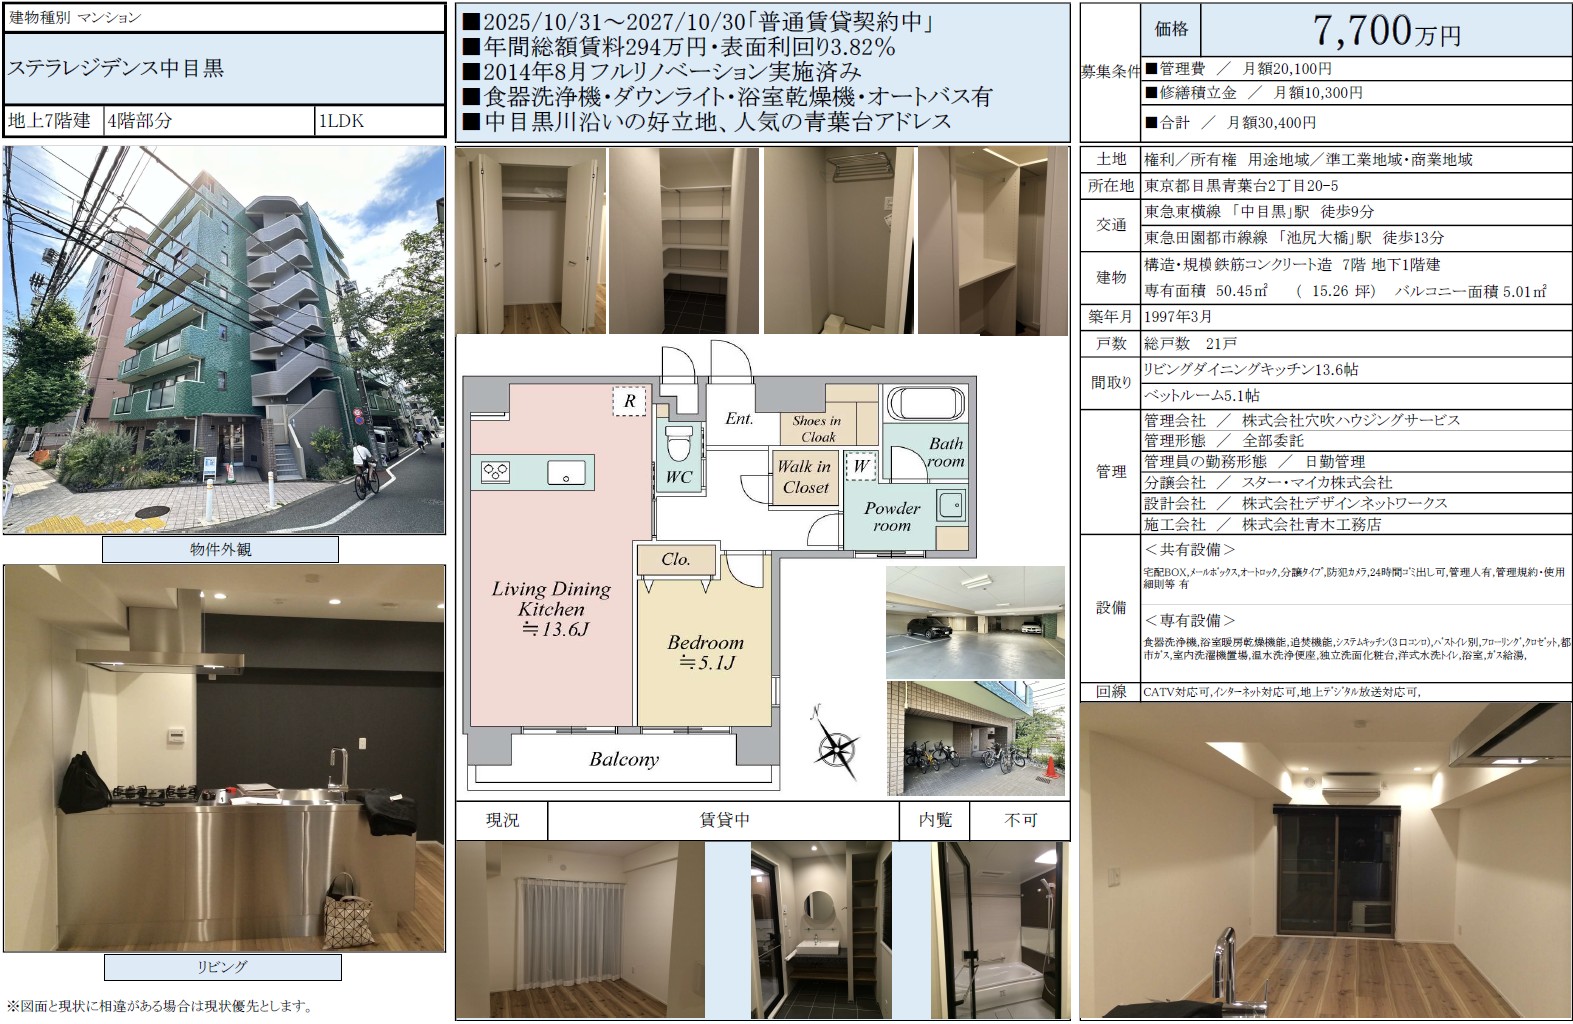Click the kitchen sink symbol on the counter
This screenshot has height=1024, width=1573.
565,472
